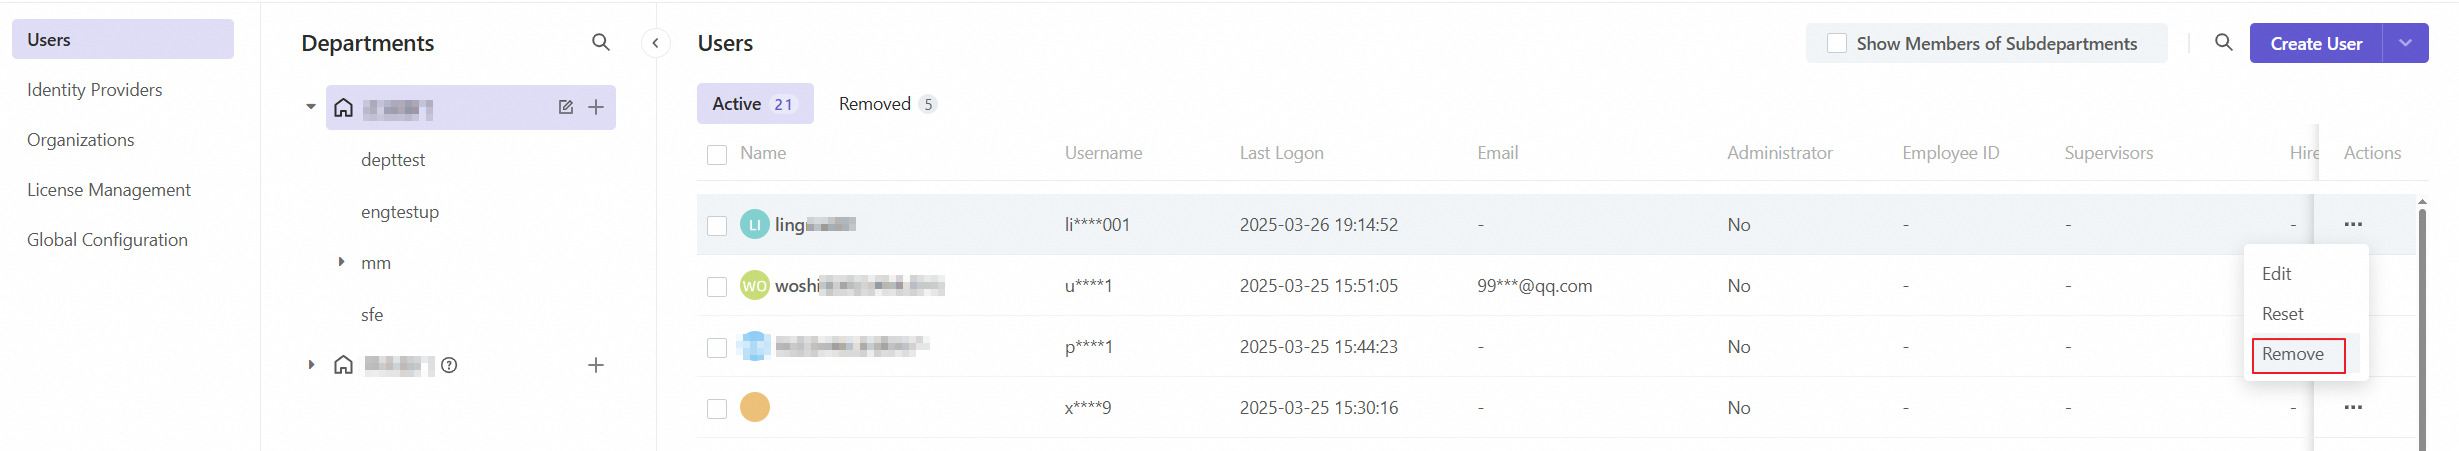Select the checkbox for user u****1
Screen dimensions: 2459x451
point(717,287)
